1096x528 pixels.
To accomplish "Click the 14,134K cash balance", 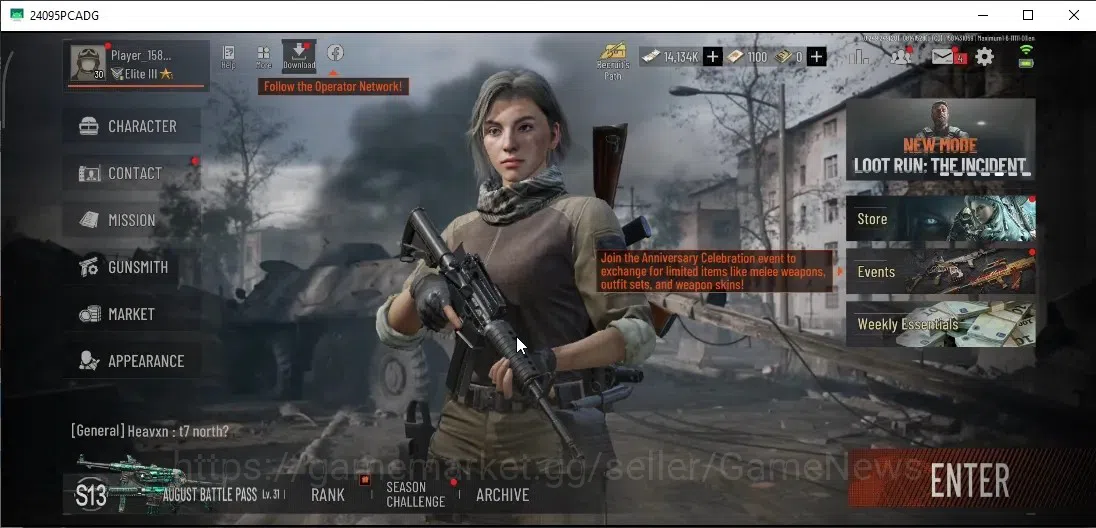I will tap(671, 57).
